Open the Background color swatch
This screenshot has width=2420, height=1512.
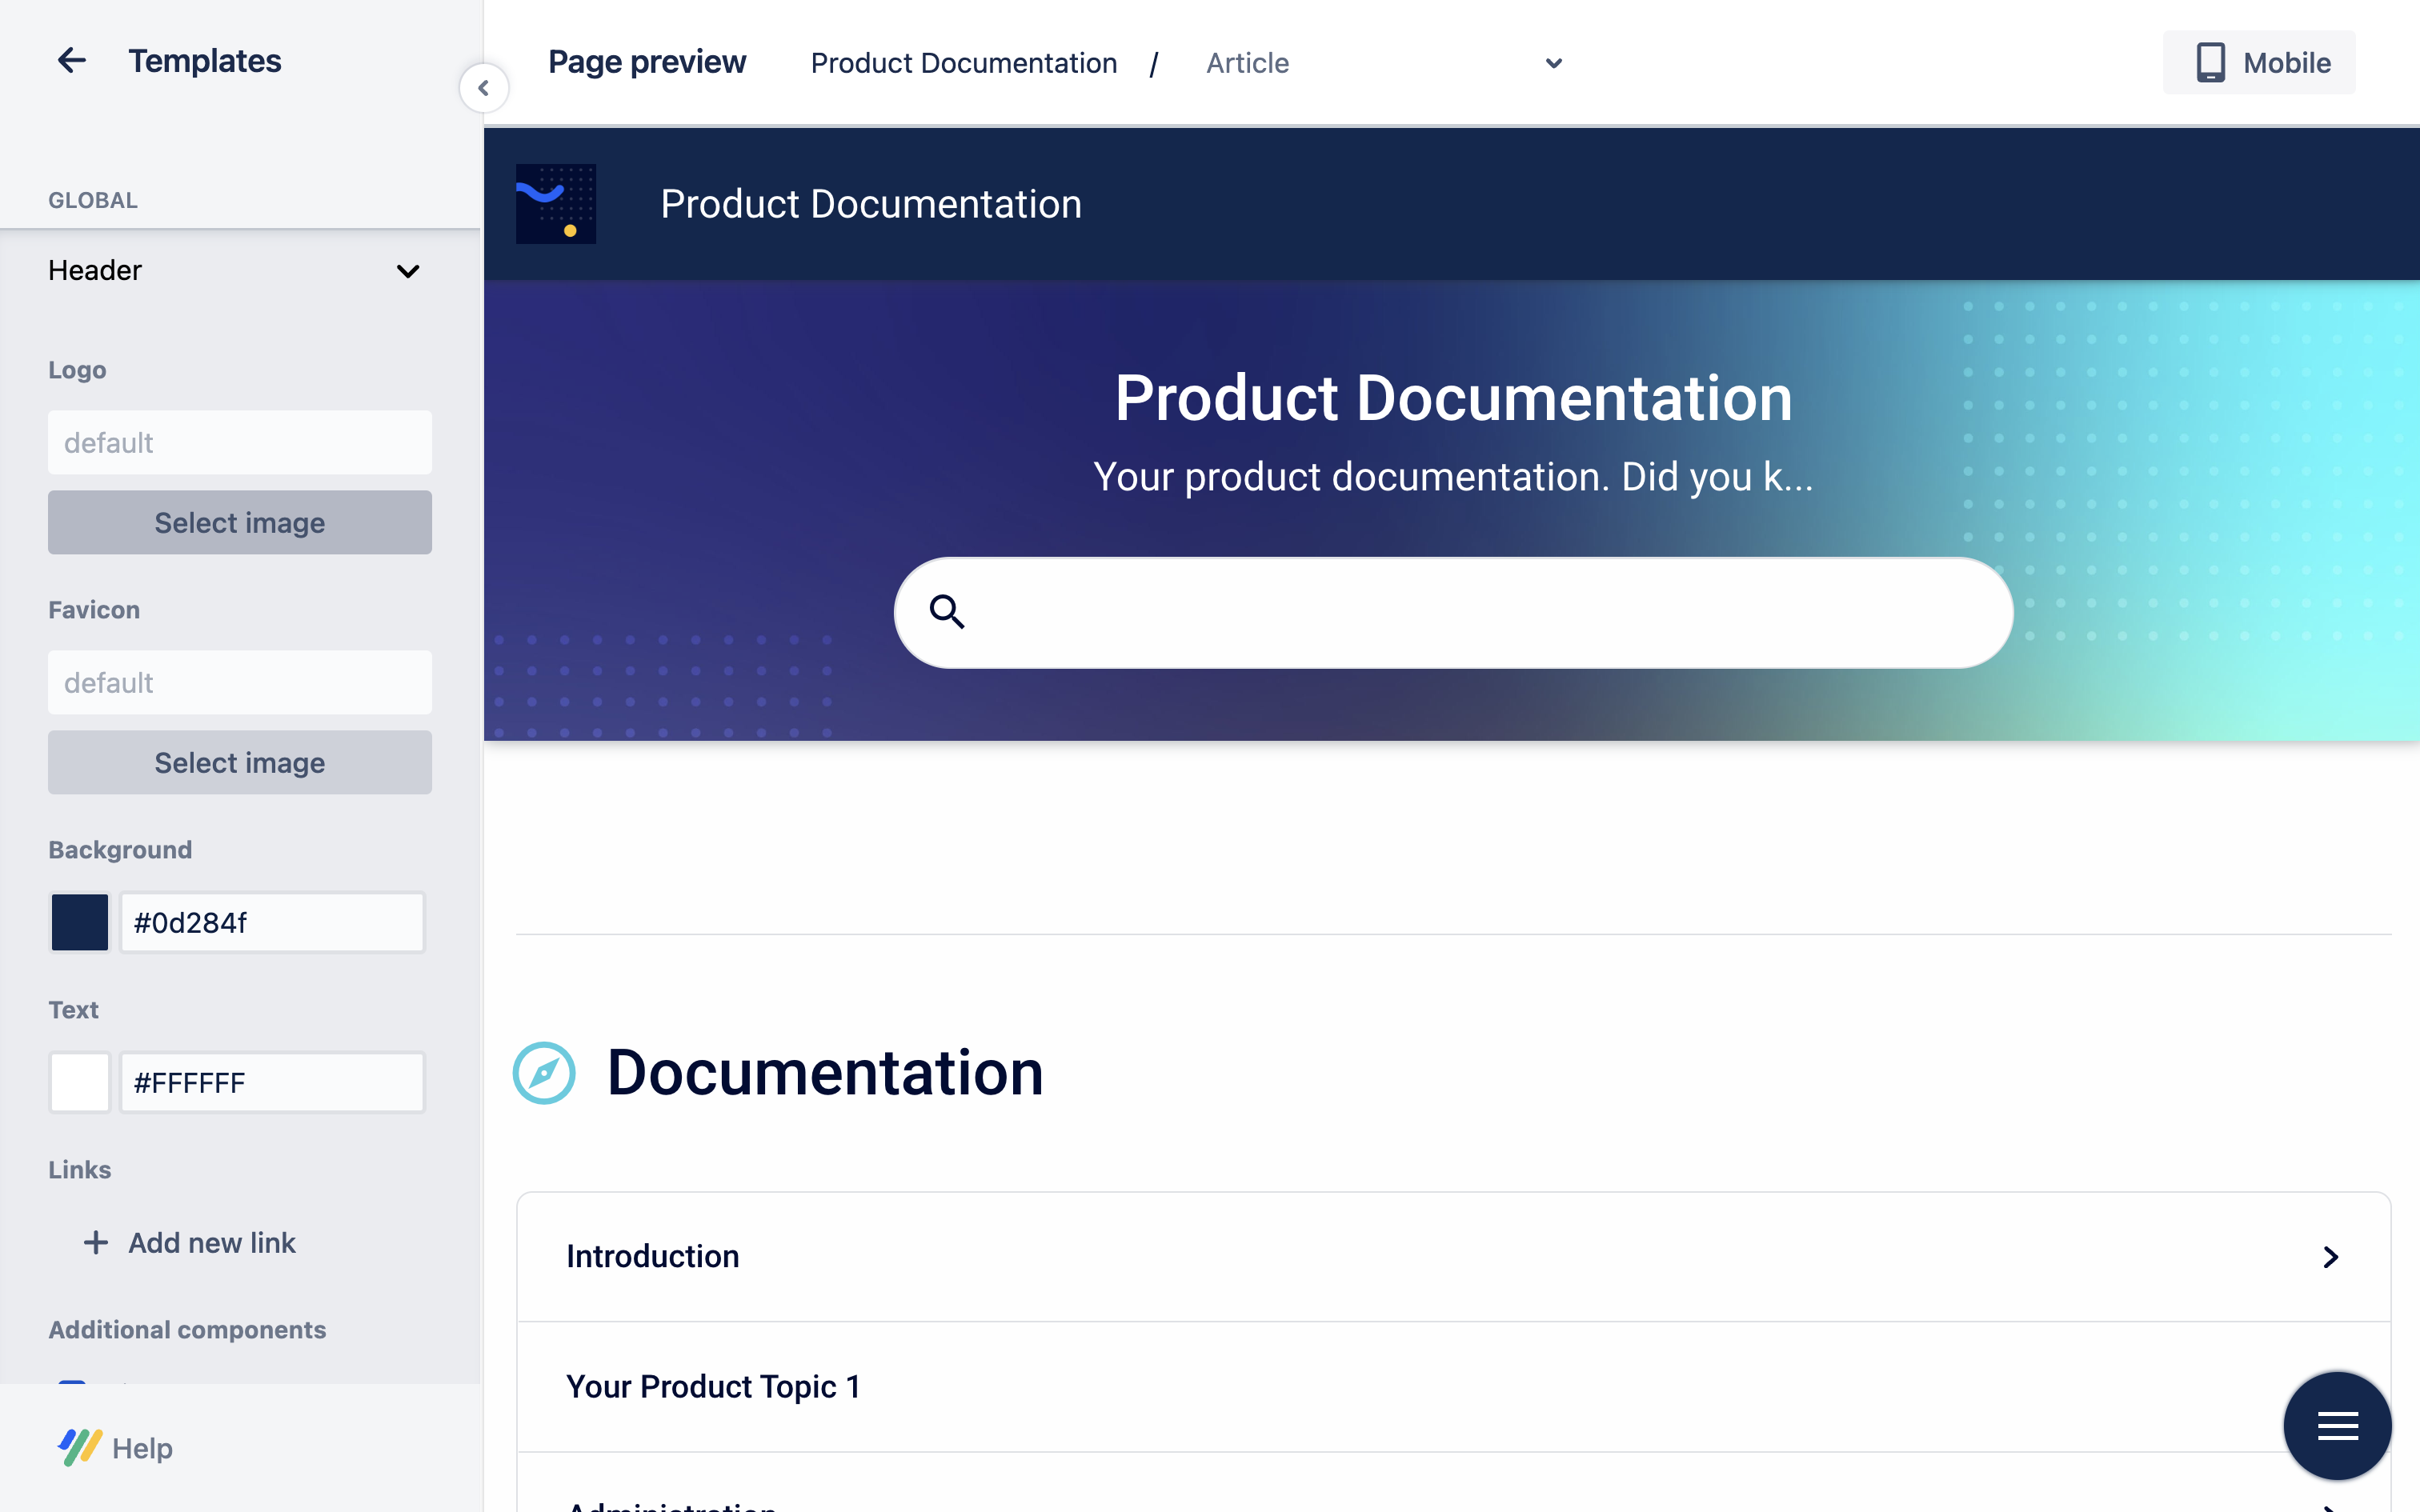pyautogui.click(x=80, y=922)
